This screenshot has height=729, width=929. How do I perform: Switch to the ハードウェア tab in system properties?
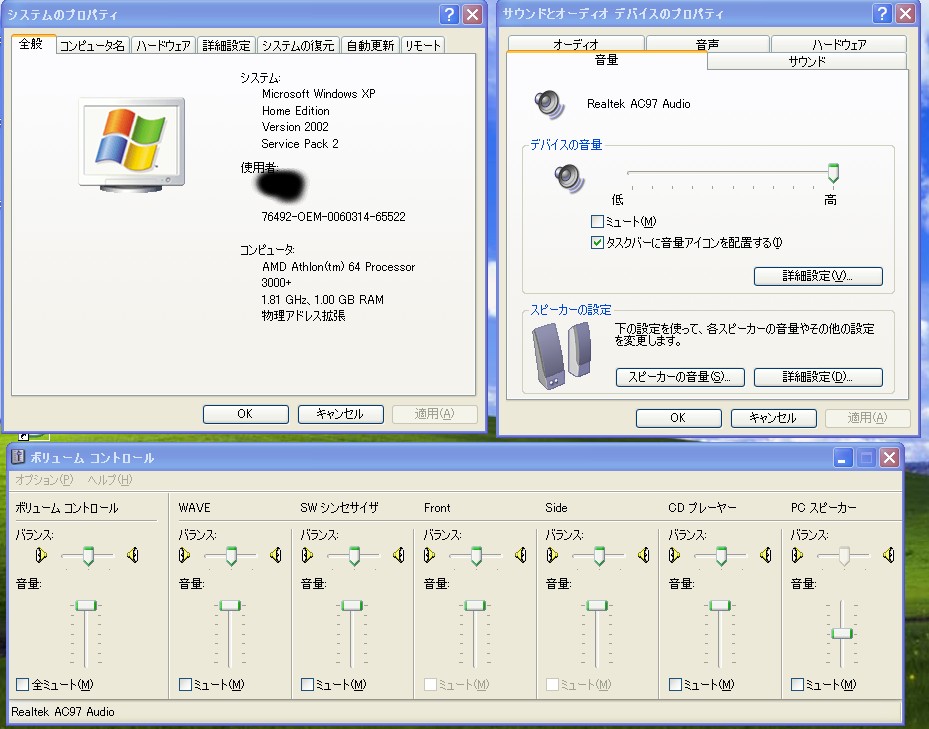point(163,46)
